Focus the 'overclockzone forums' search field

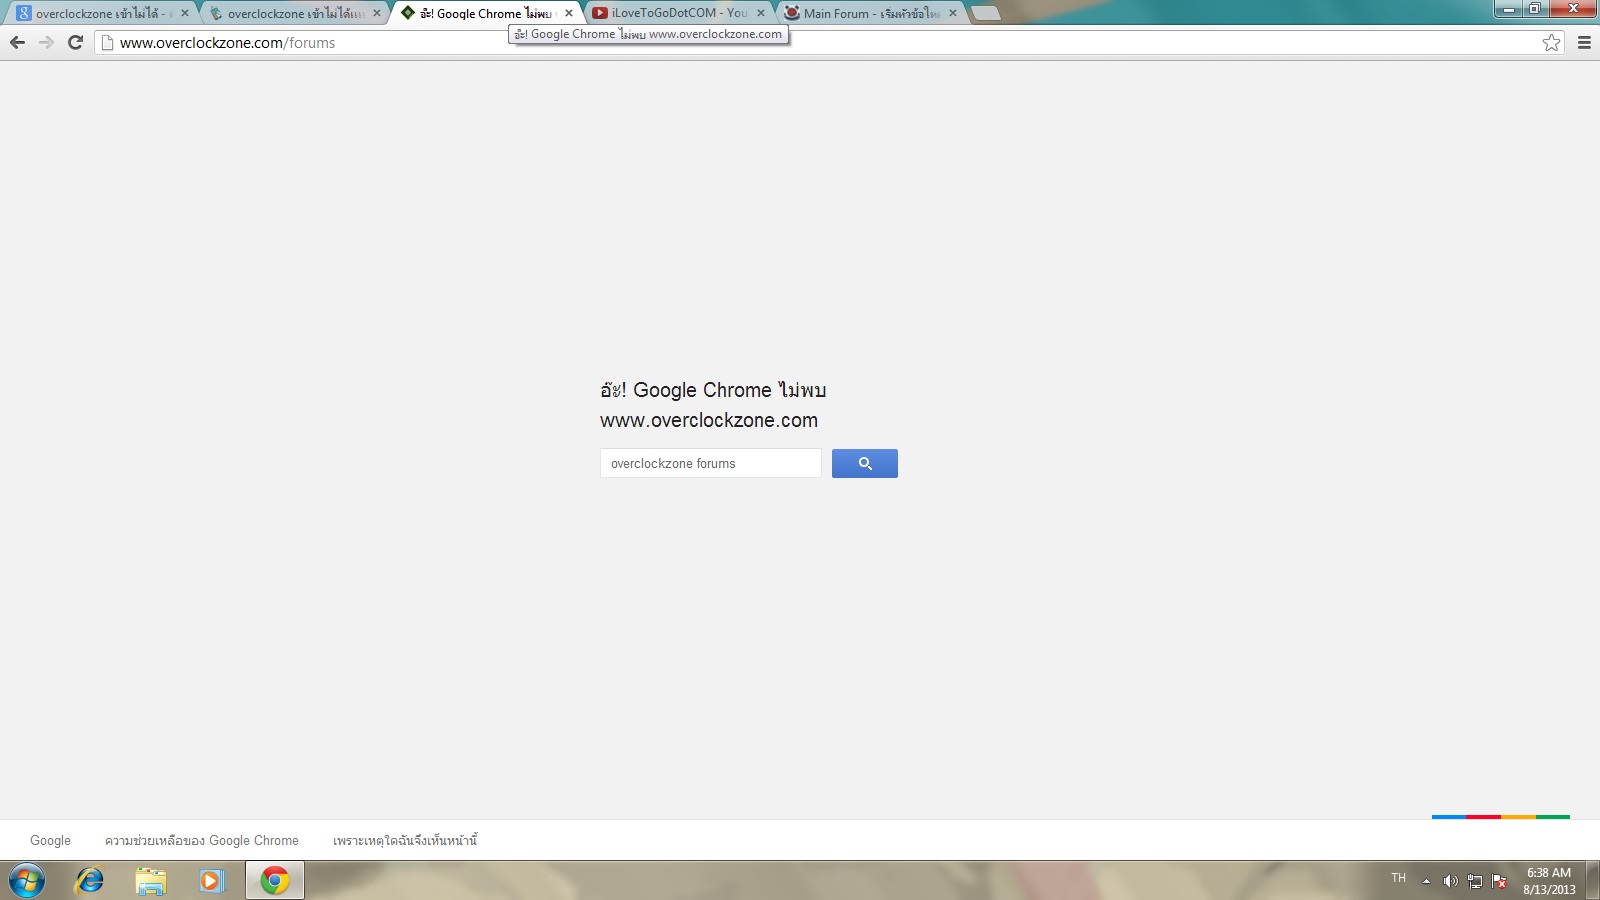(x=711, y=463)
